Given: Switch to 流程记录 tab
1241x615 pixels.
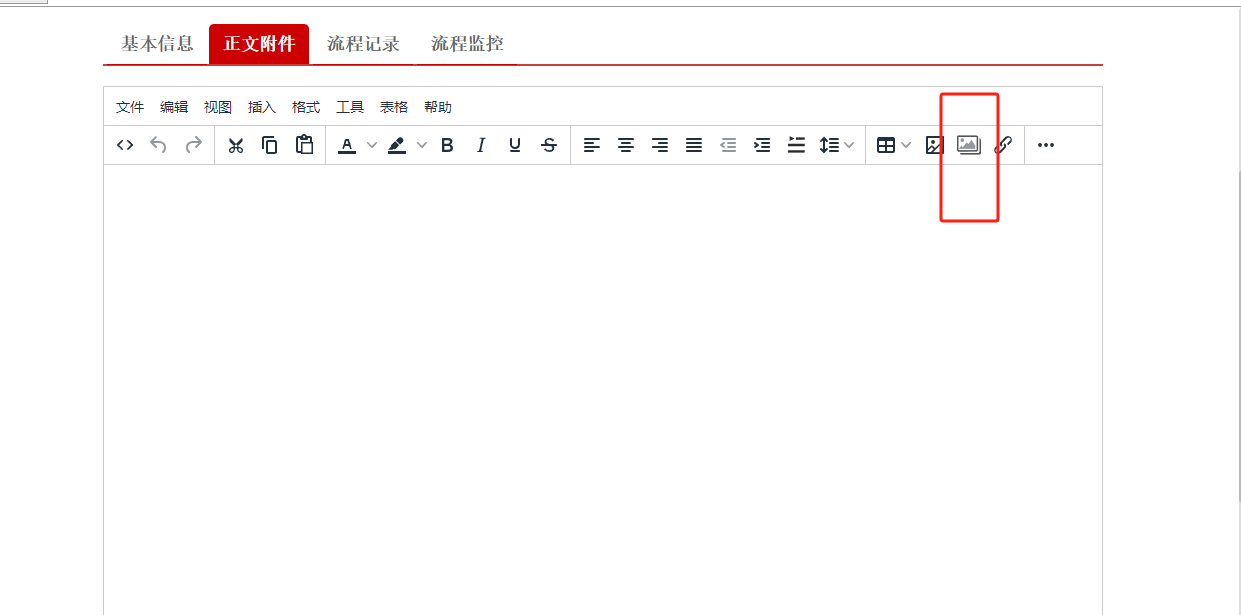Looking at the screenshot, I should coord(363,44).
